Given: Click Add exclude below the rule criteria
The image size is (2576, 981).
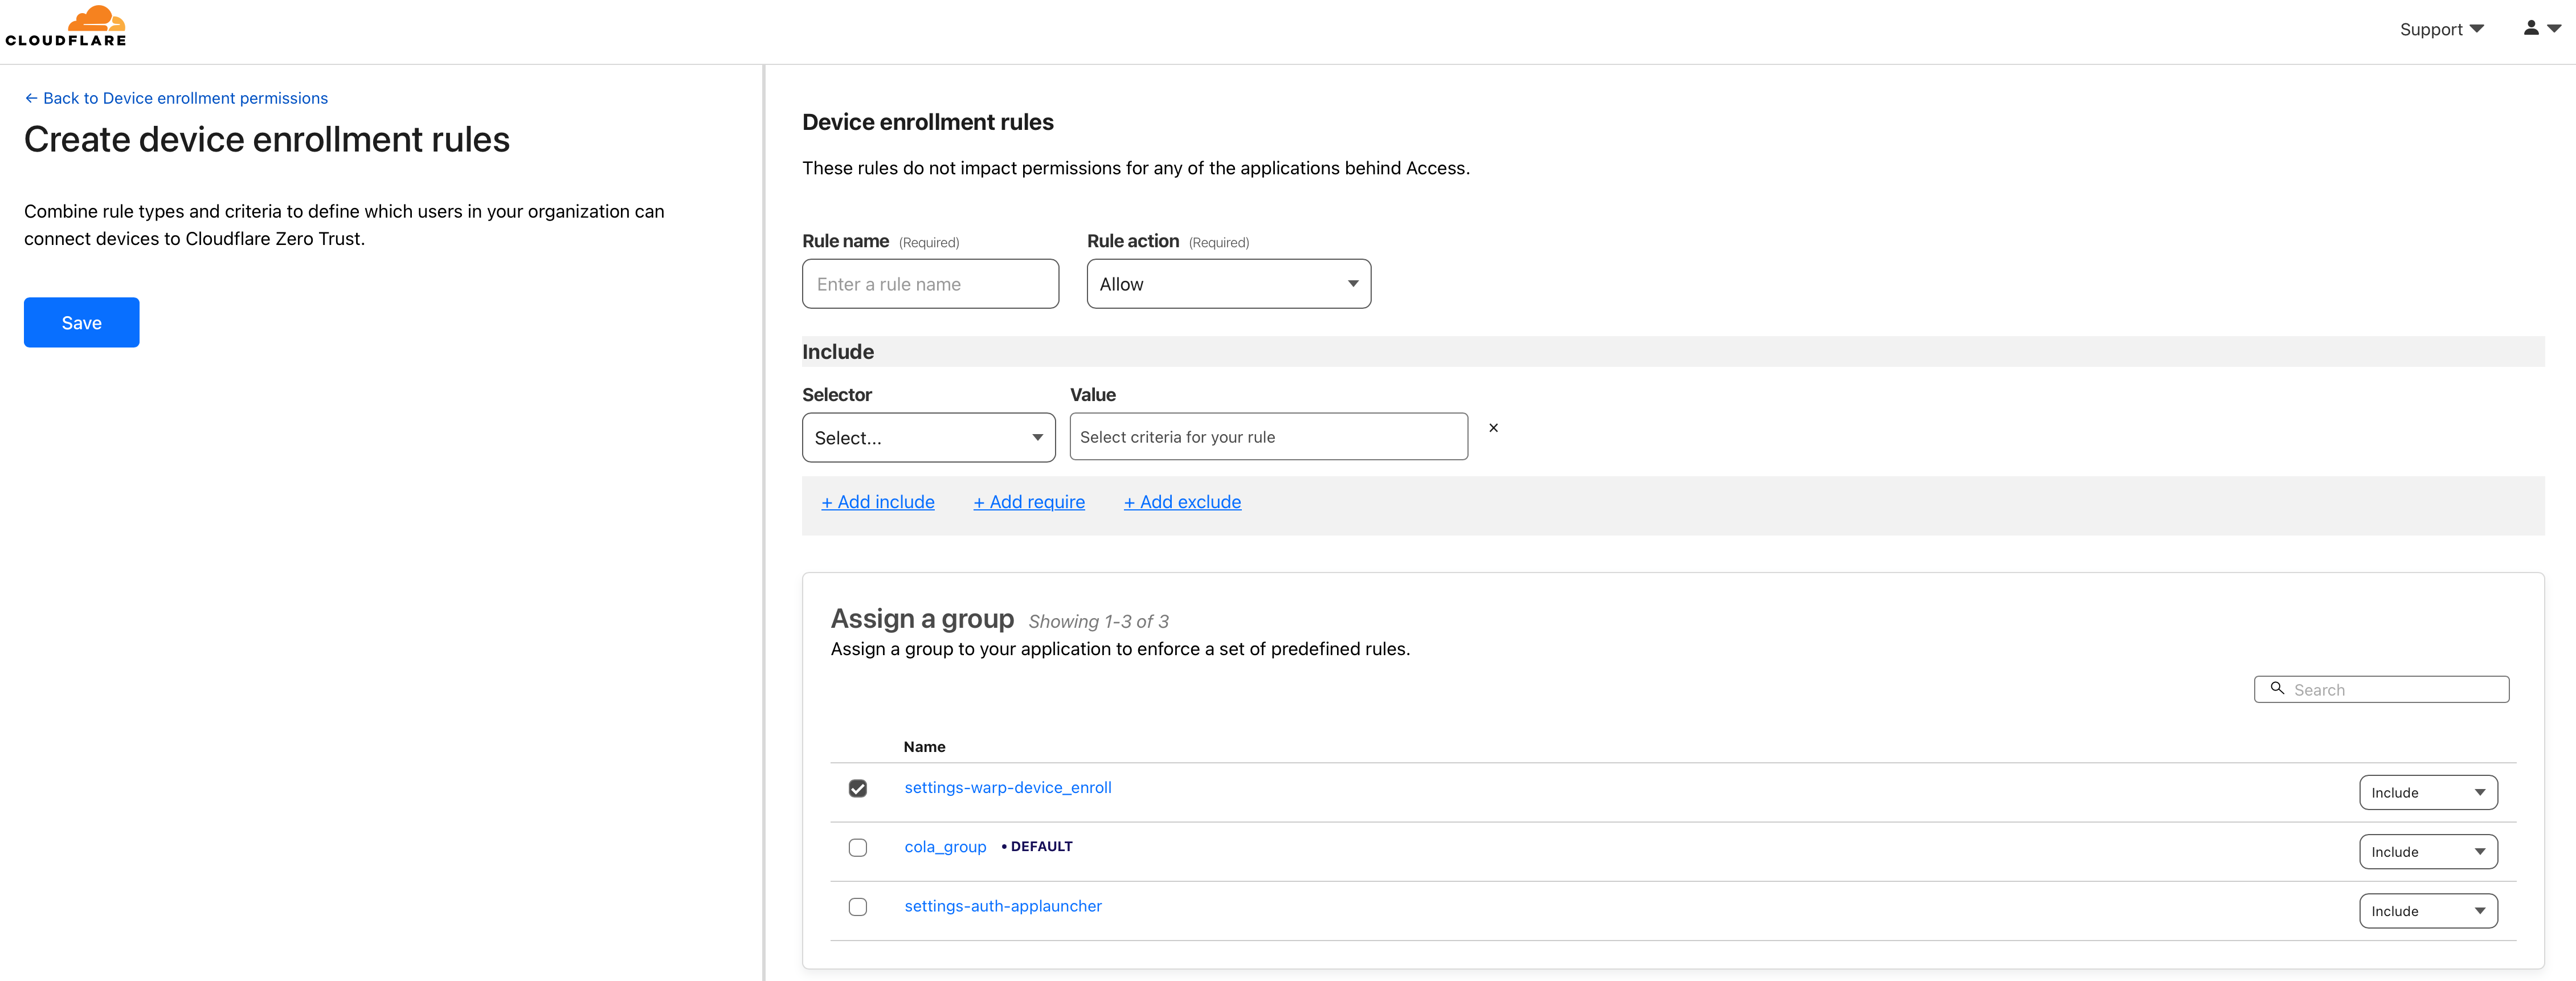Looking at the screenshot, I should coord(1182,501).
